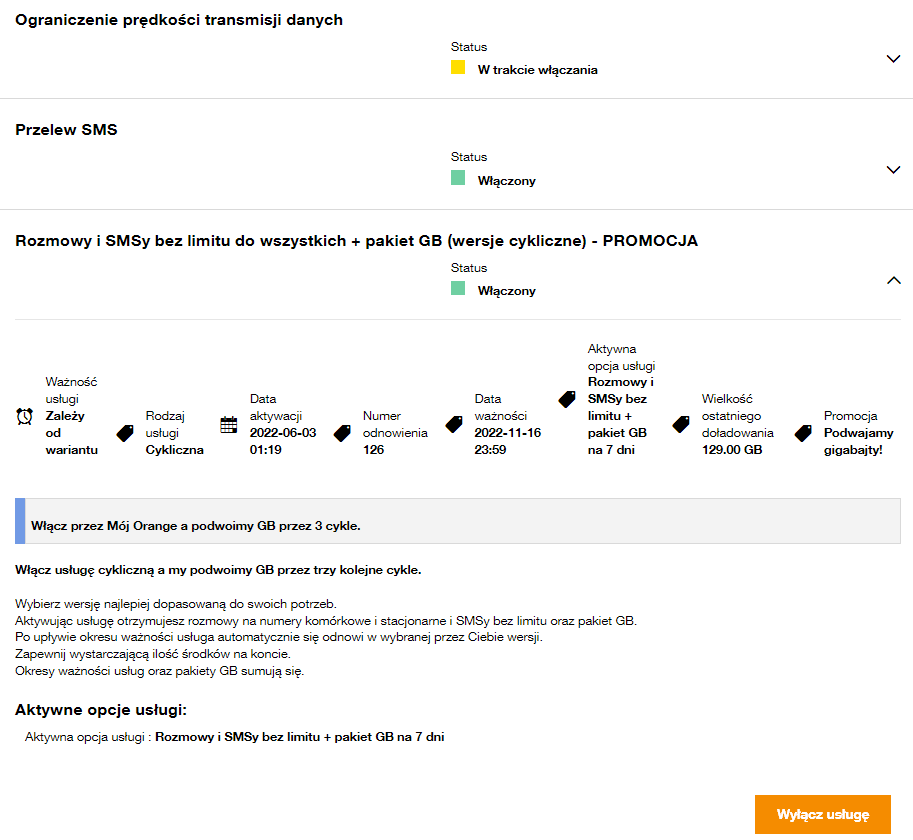Collapse the Rozmowy i SMSy bez limitu section
This screenshot has width=913, height=840.
[x=894, y=281]
